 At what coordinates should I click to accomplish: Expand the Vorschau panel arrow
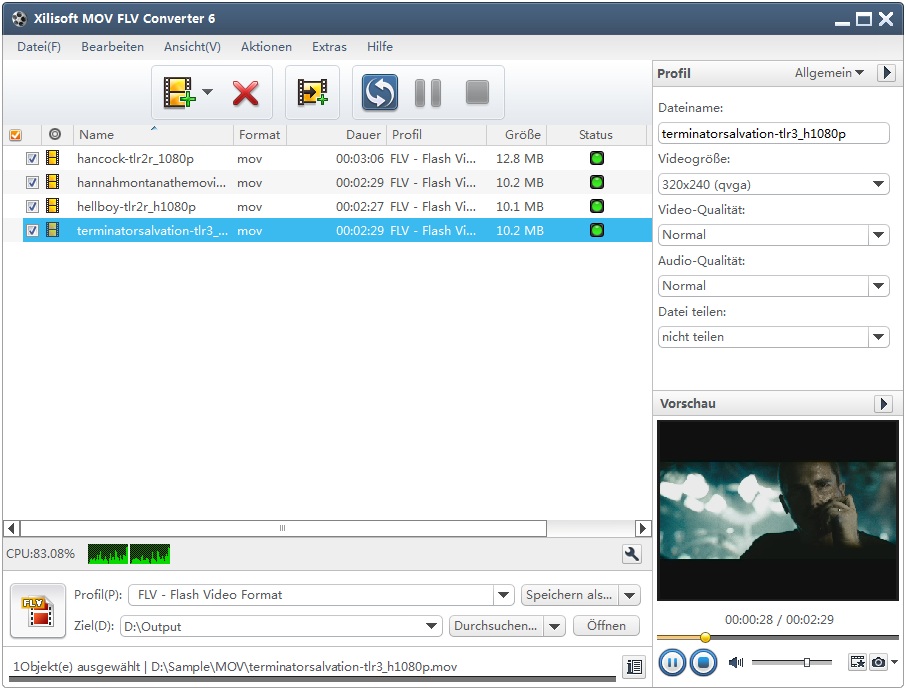point(883,403)
